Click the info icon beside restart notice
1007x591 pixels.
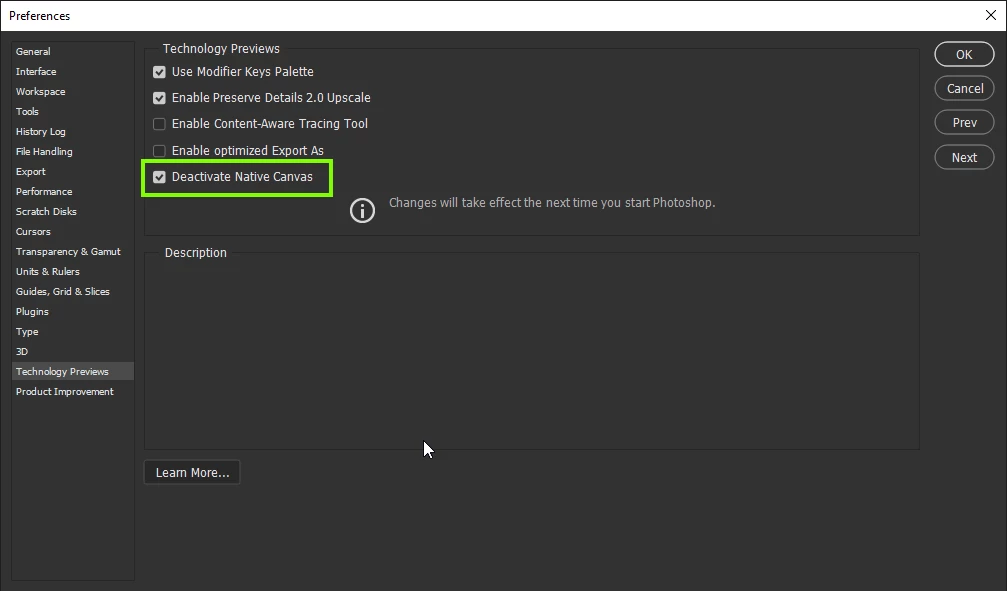point(362,211)
